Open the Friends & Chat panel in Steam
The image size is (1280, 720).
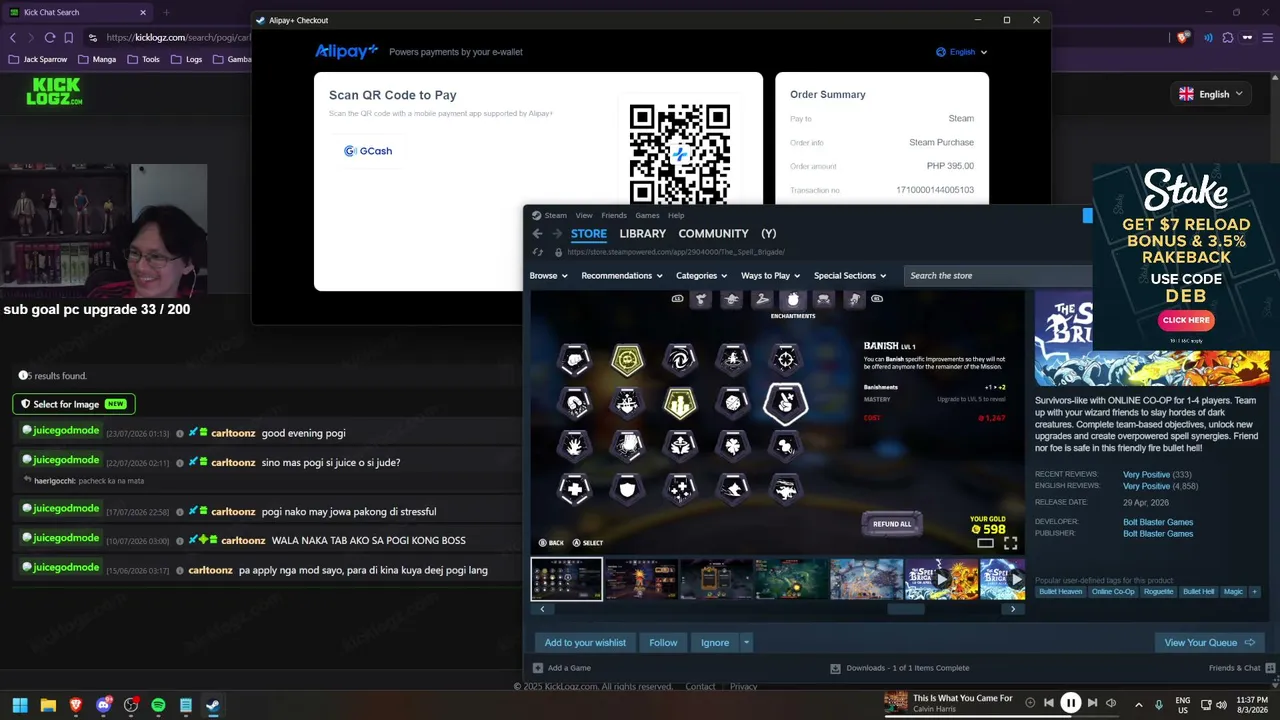point(1242,668)
